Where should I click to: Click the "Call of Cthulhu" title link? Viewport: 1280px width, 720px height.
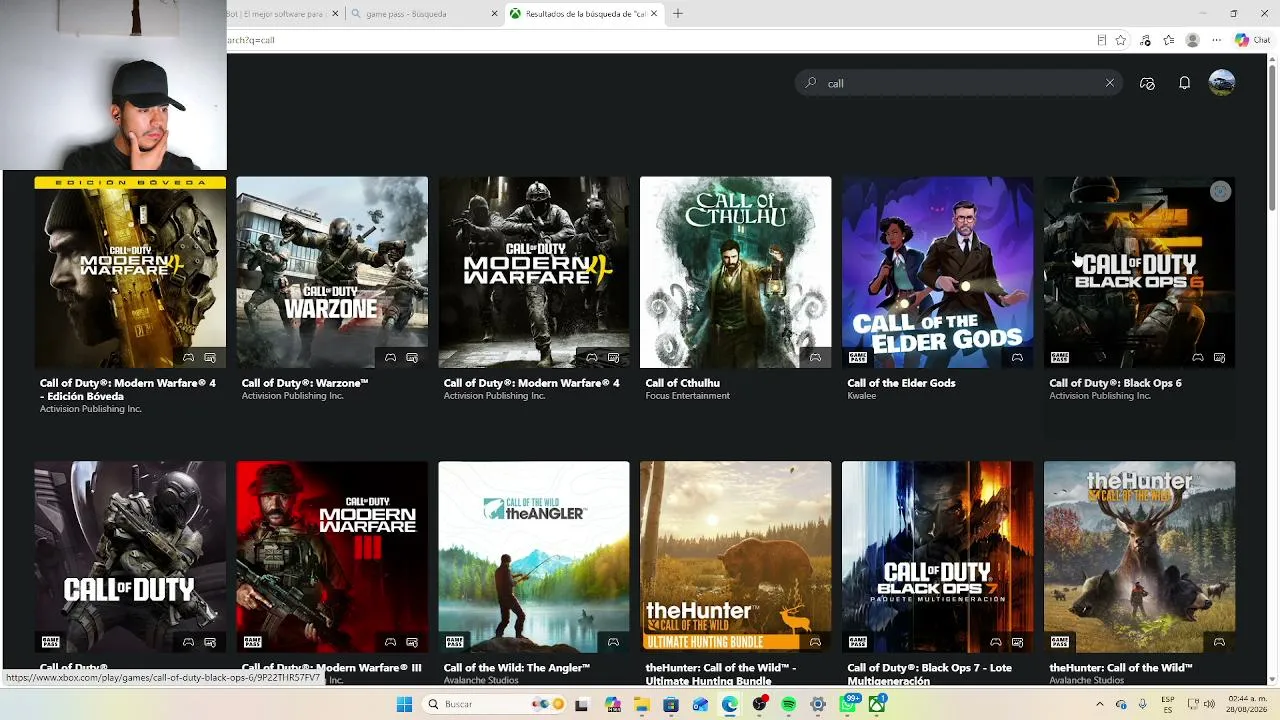point(683,383)
